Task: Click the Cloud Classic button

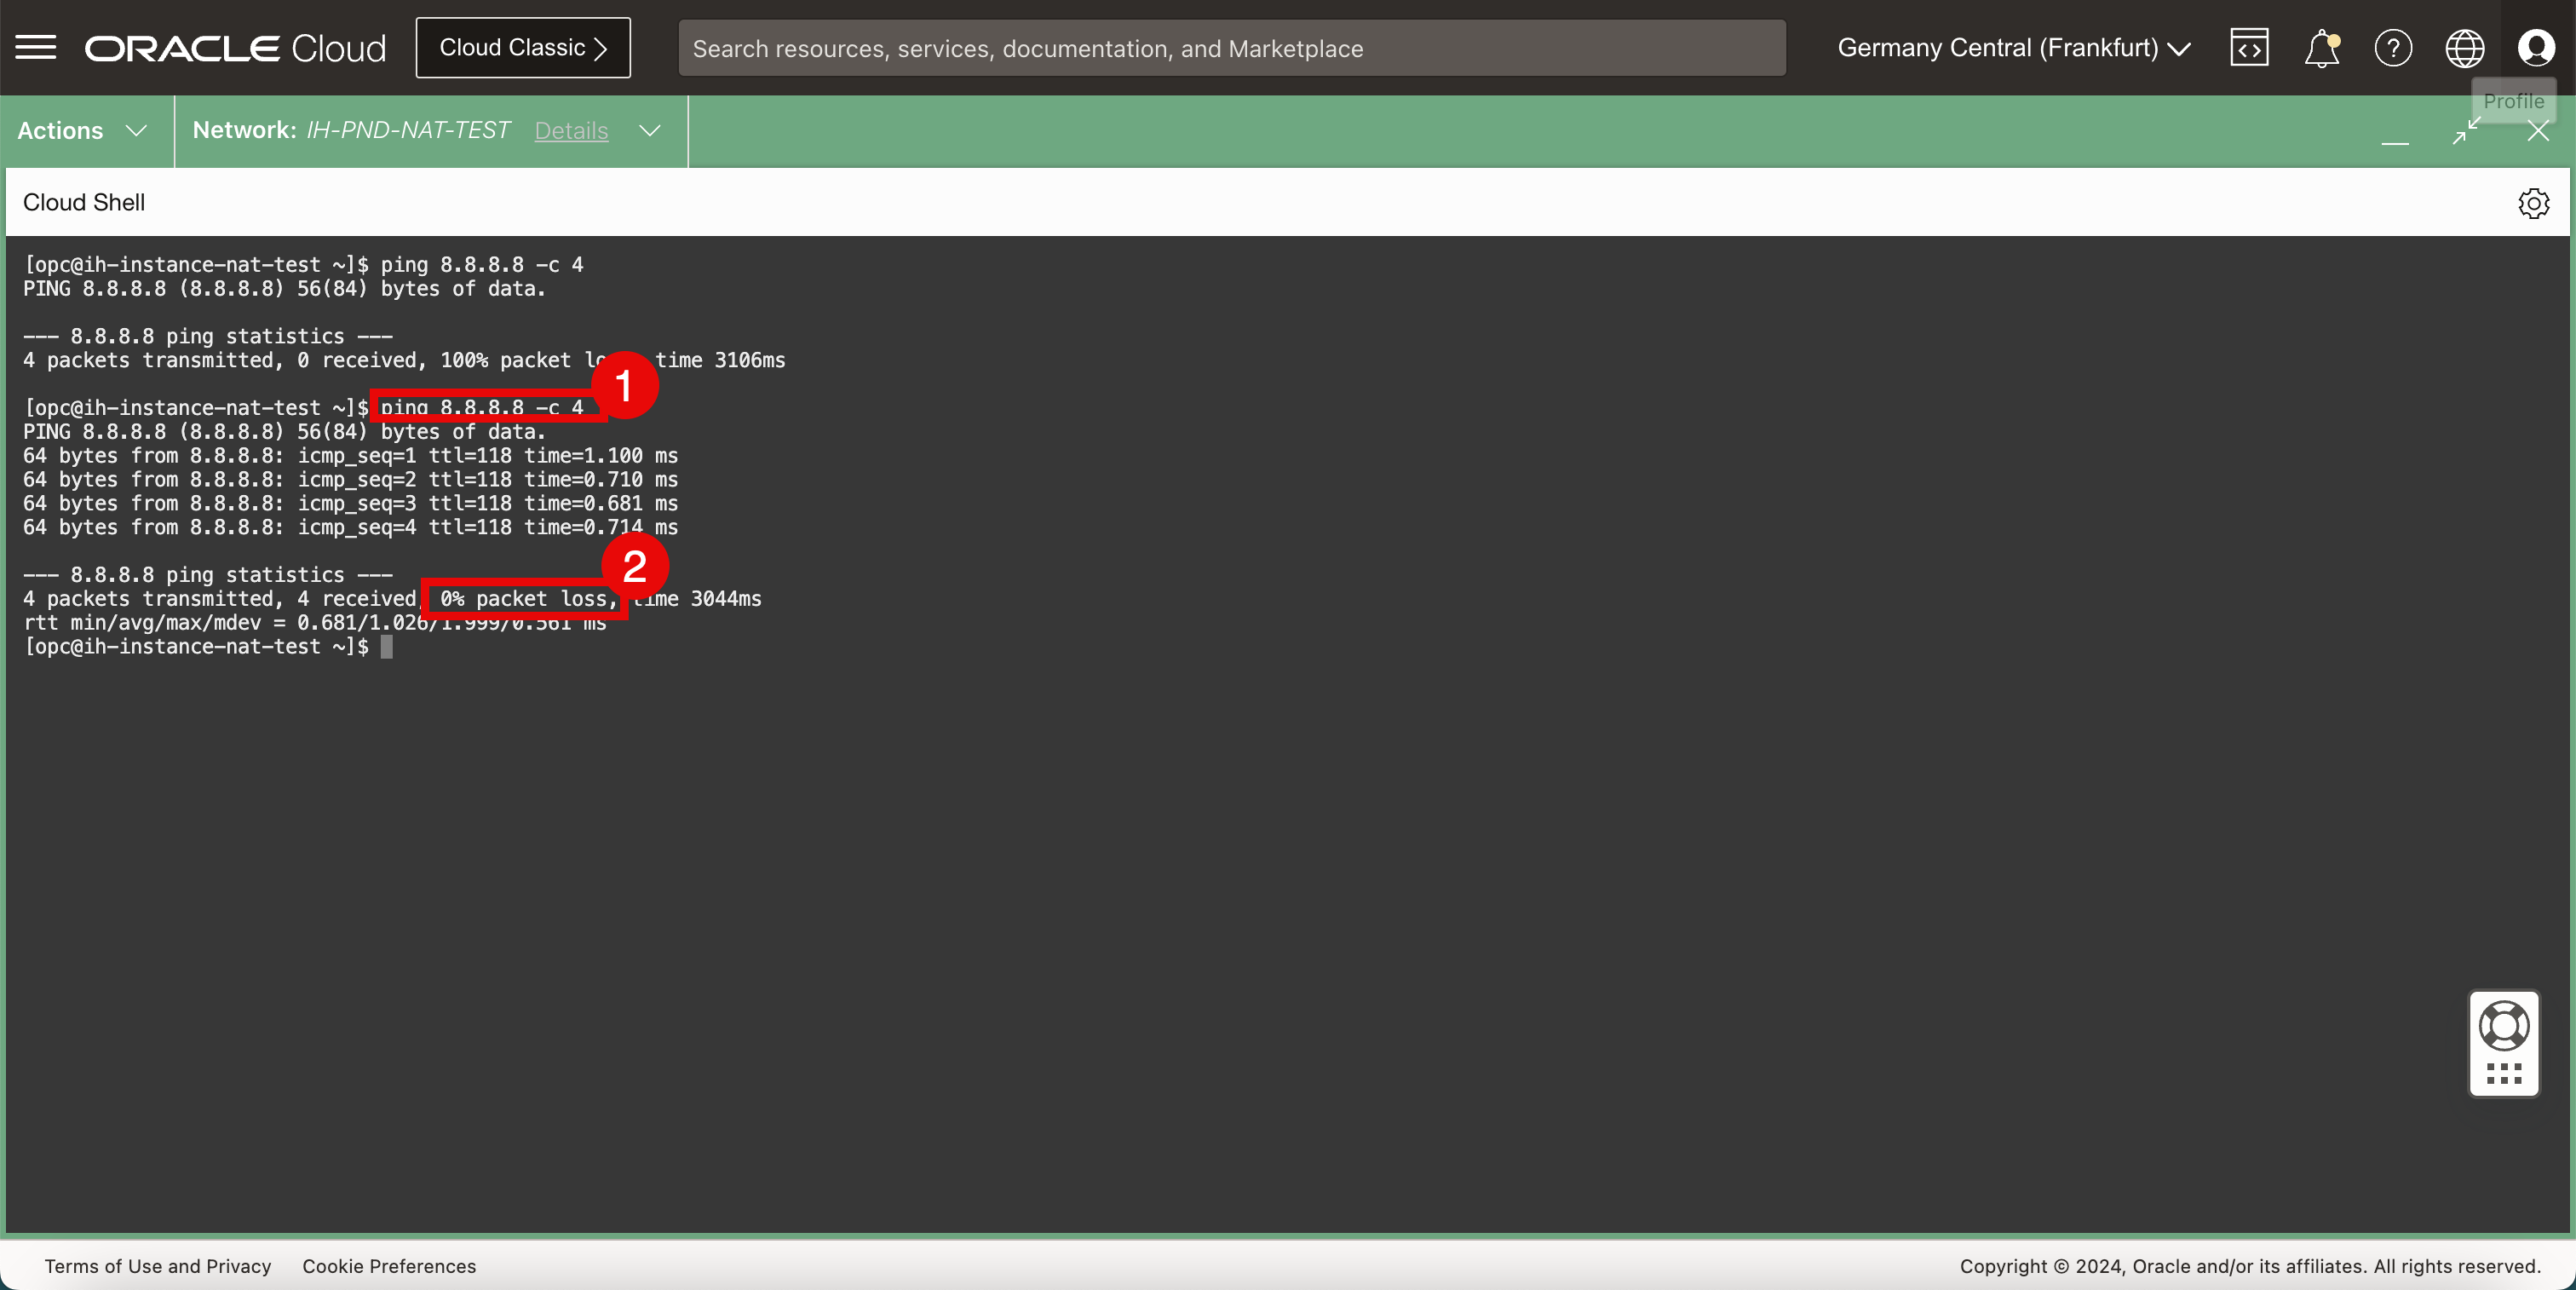Action: (x=523, y=47)
